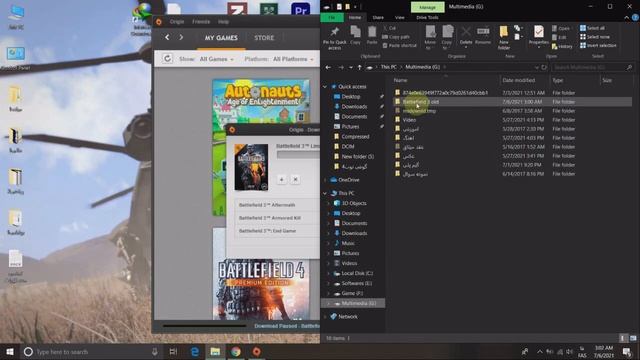
Task: Open Properties from the ribbon
Action: pos(538,36)
